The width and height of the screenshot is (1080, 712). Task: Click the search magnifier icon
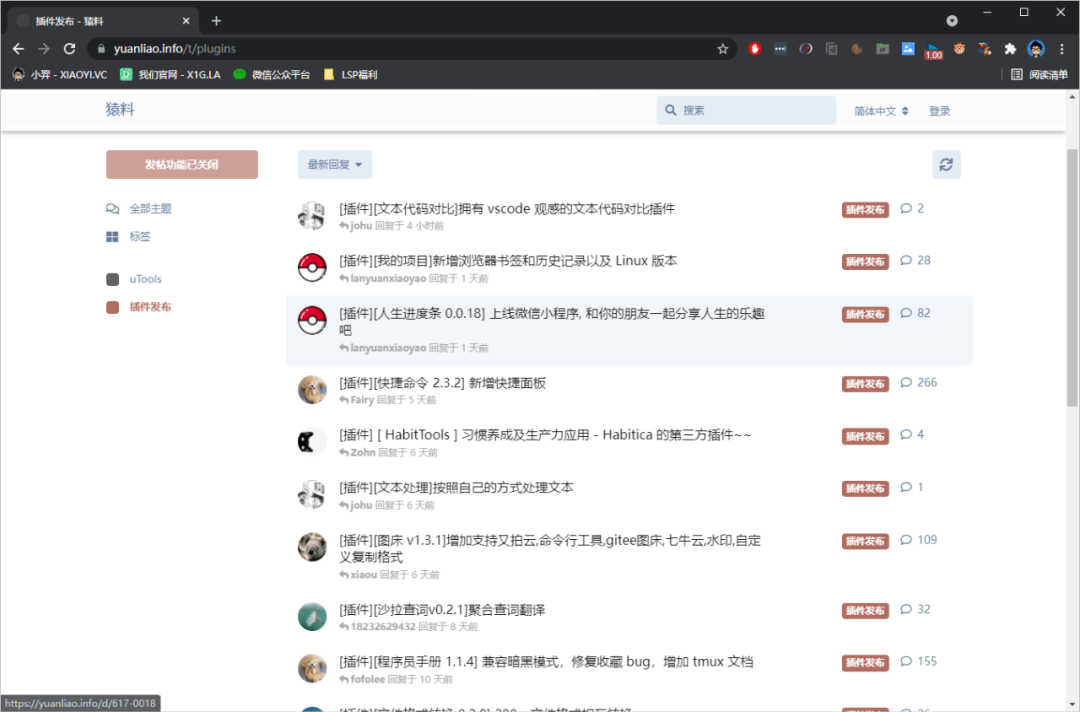tap(670, 110)
